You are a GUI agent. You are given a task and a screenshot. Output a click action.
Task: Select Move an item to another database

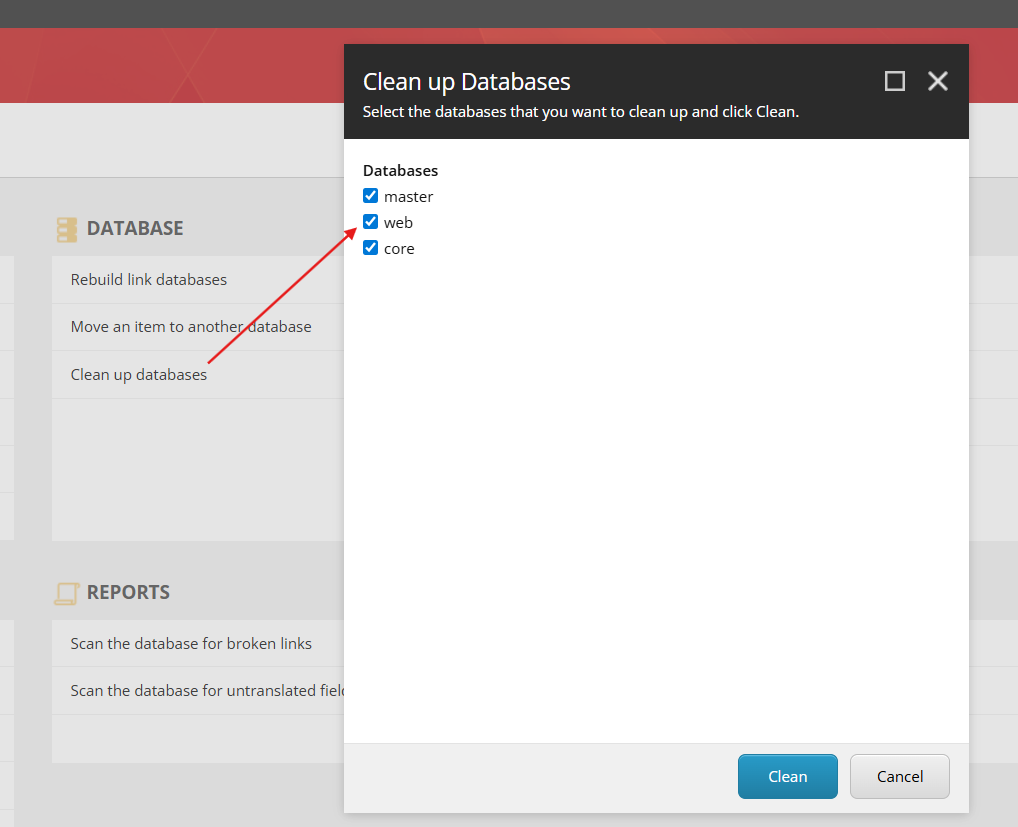click(191, 327)
